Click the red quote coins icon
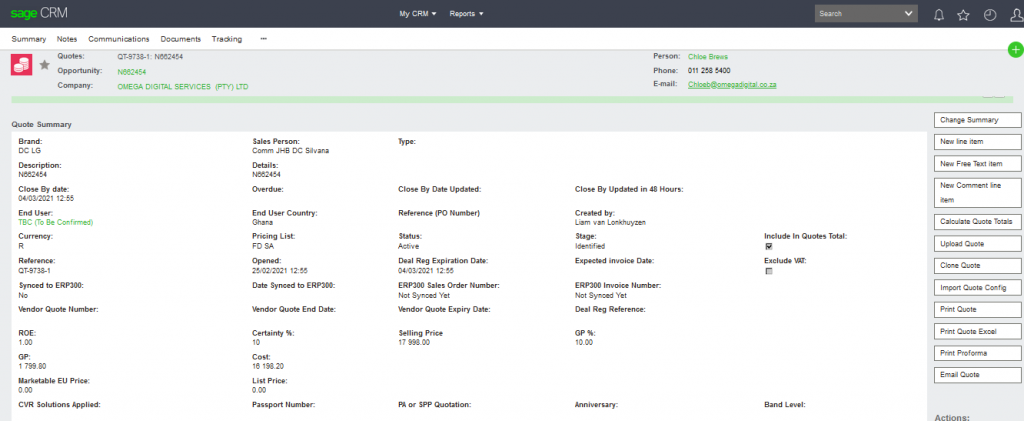The height and width of the screenshot is (421, 1024). point(22,64)
